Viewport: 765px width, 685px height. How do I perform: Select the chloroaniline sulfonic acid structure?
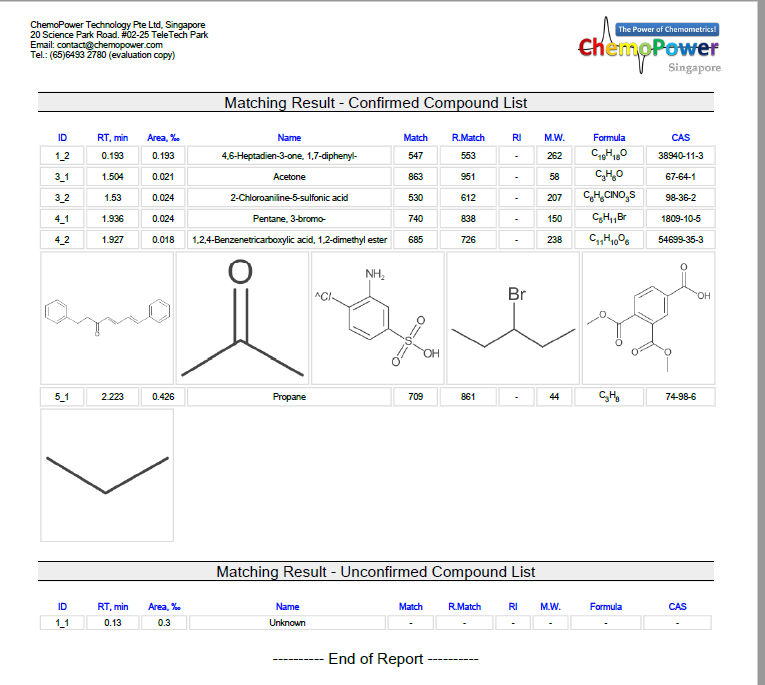coord(378,317)
